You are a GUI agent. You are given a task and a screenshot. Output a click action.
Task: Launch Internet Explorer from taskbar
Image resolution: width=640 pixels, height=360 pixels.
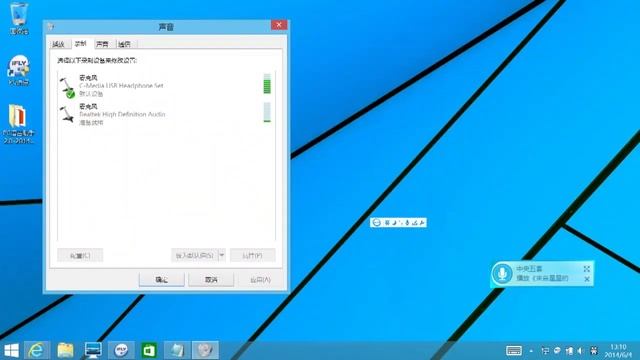[x=37, y=350]
